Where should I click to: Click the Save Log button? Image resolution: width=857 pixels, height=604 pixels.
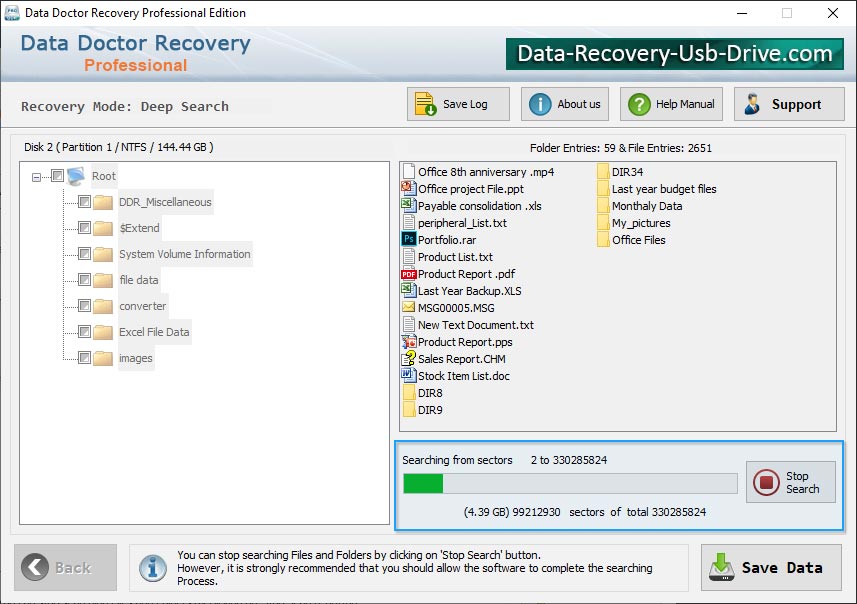[x=458, y=104]
